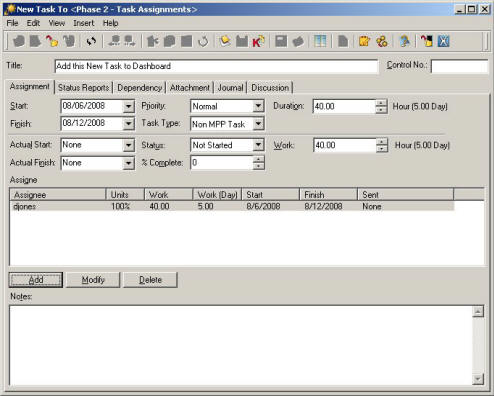
Task: Expand the Status dropdown list
Action: pos(258,145)
